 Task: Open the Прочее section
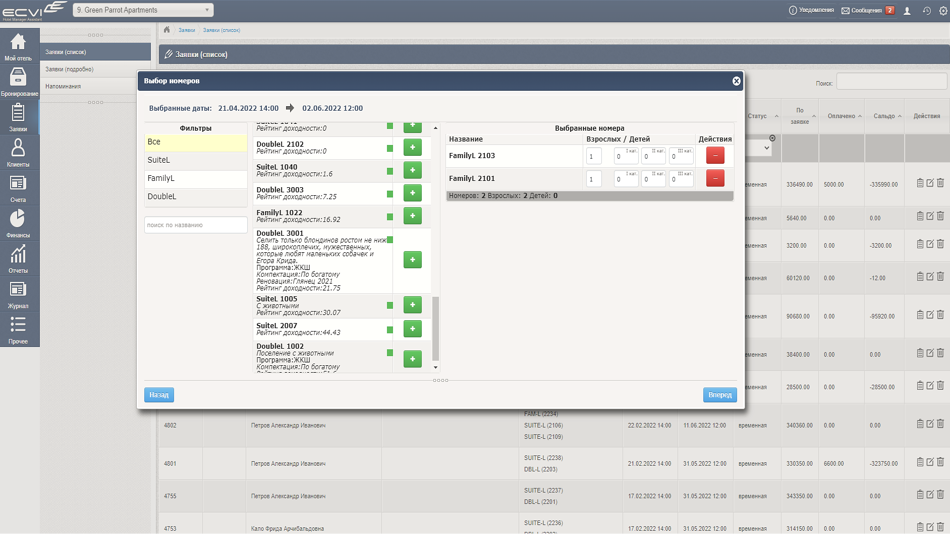point(18,330)
